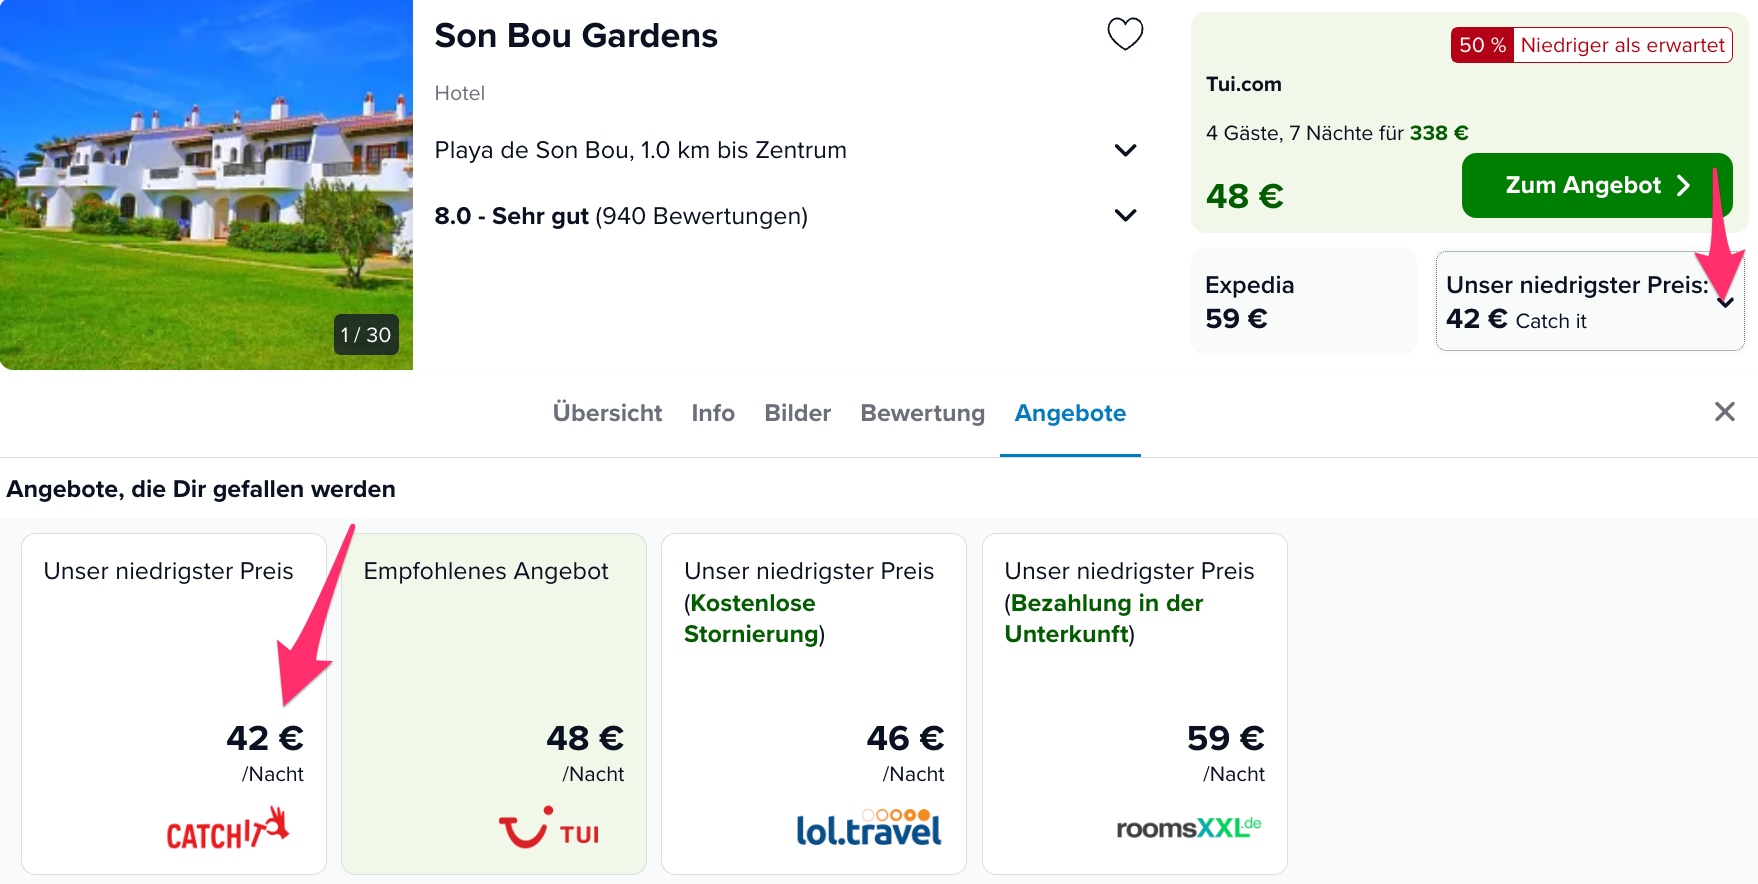Open the Info tab
The height and width of the screenshot is (884, 1758).
pos(713,413)
